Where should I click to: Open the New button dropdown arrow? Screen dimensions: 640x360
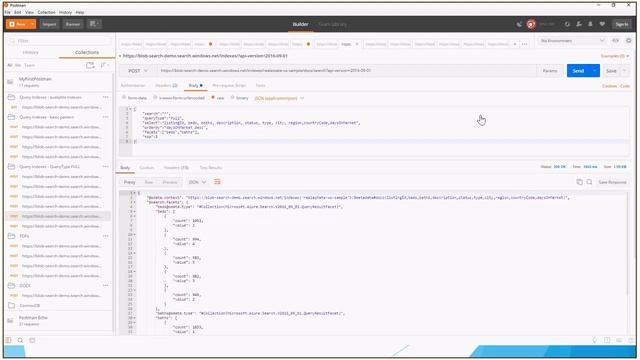click(32, 24)
